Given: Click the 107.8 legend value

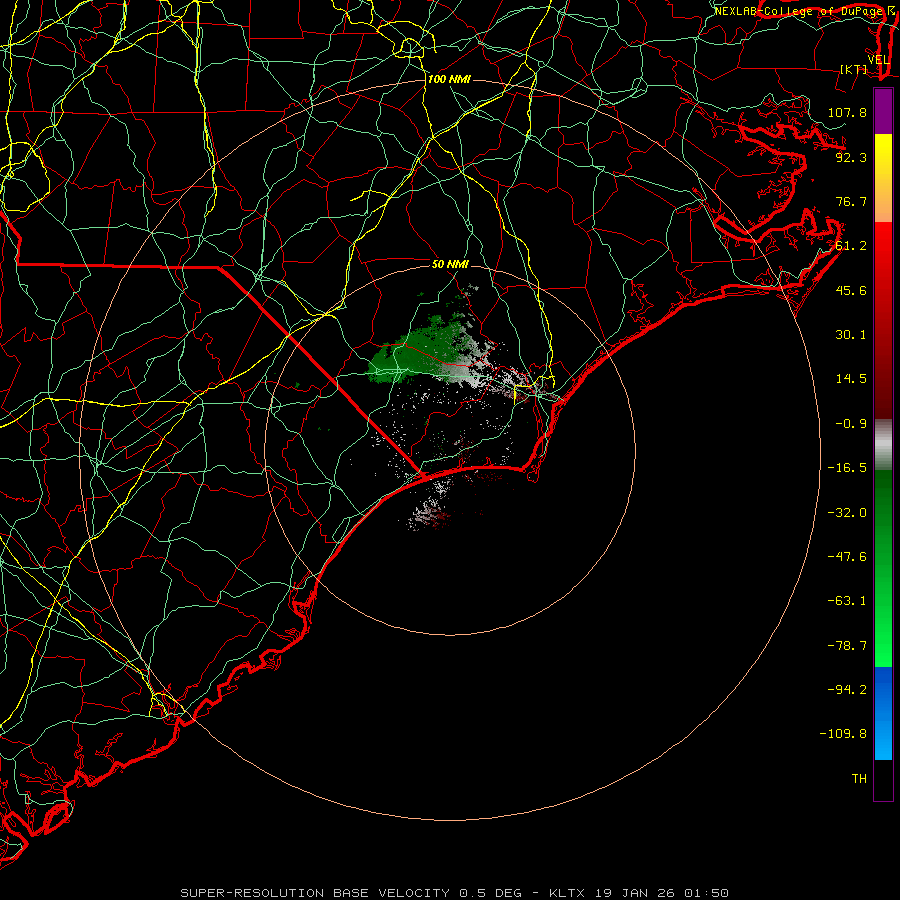Looking at the screenshot, I should (x=847, y=112).
